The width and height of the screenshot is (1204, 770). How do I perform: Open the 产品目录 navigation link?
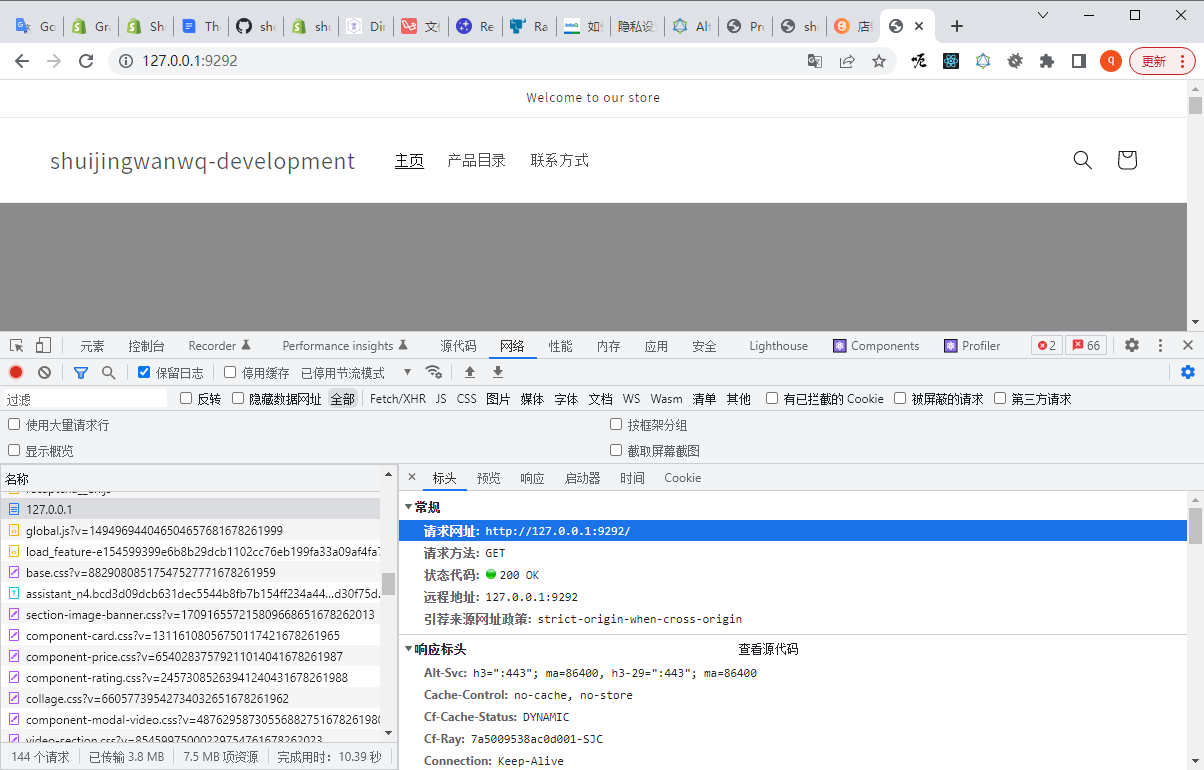(x=476, y=160)
